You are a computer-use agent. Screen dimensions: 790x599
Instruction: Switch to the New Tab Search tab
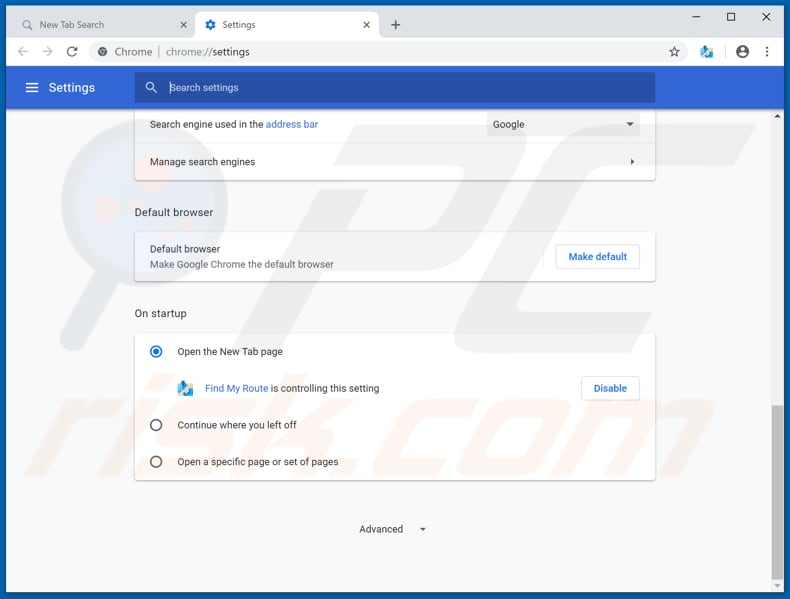100,25
